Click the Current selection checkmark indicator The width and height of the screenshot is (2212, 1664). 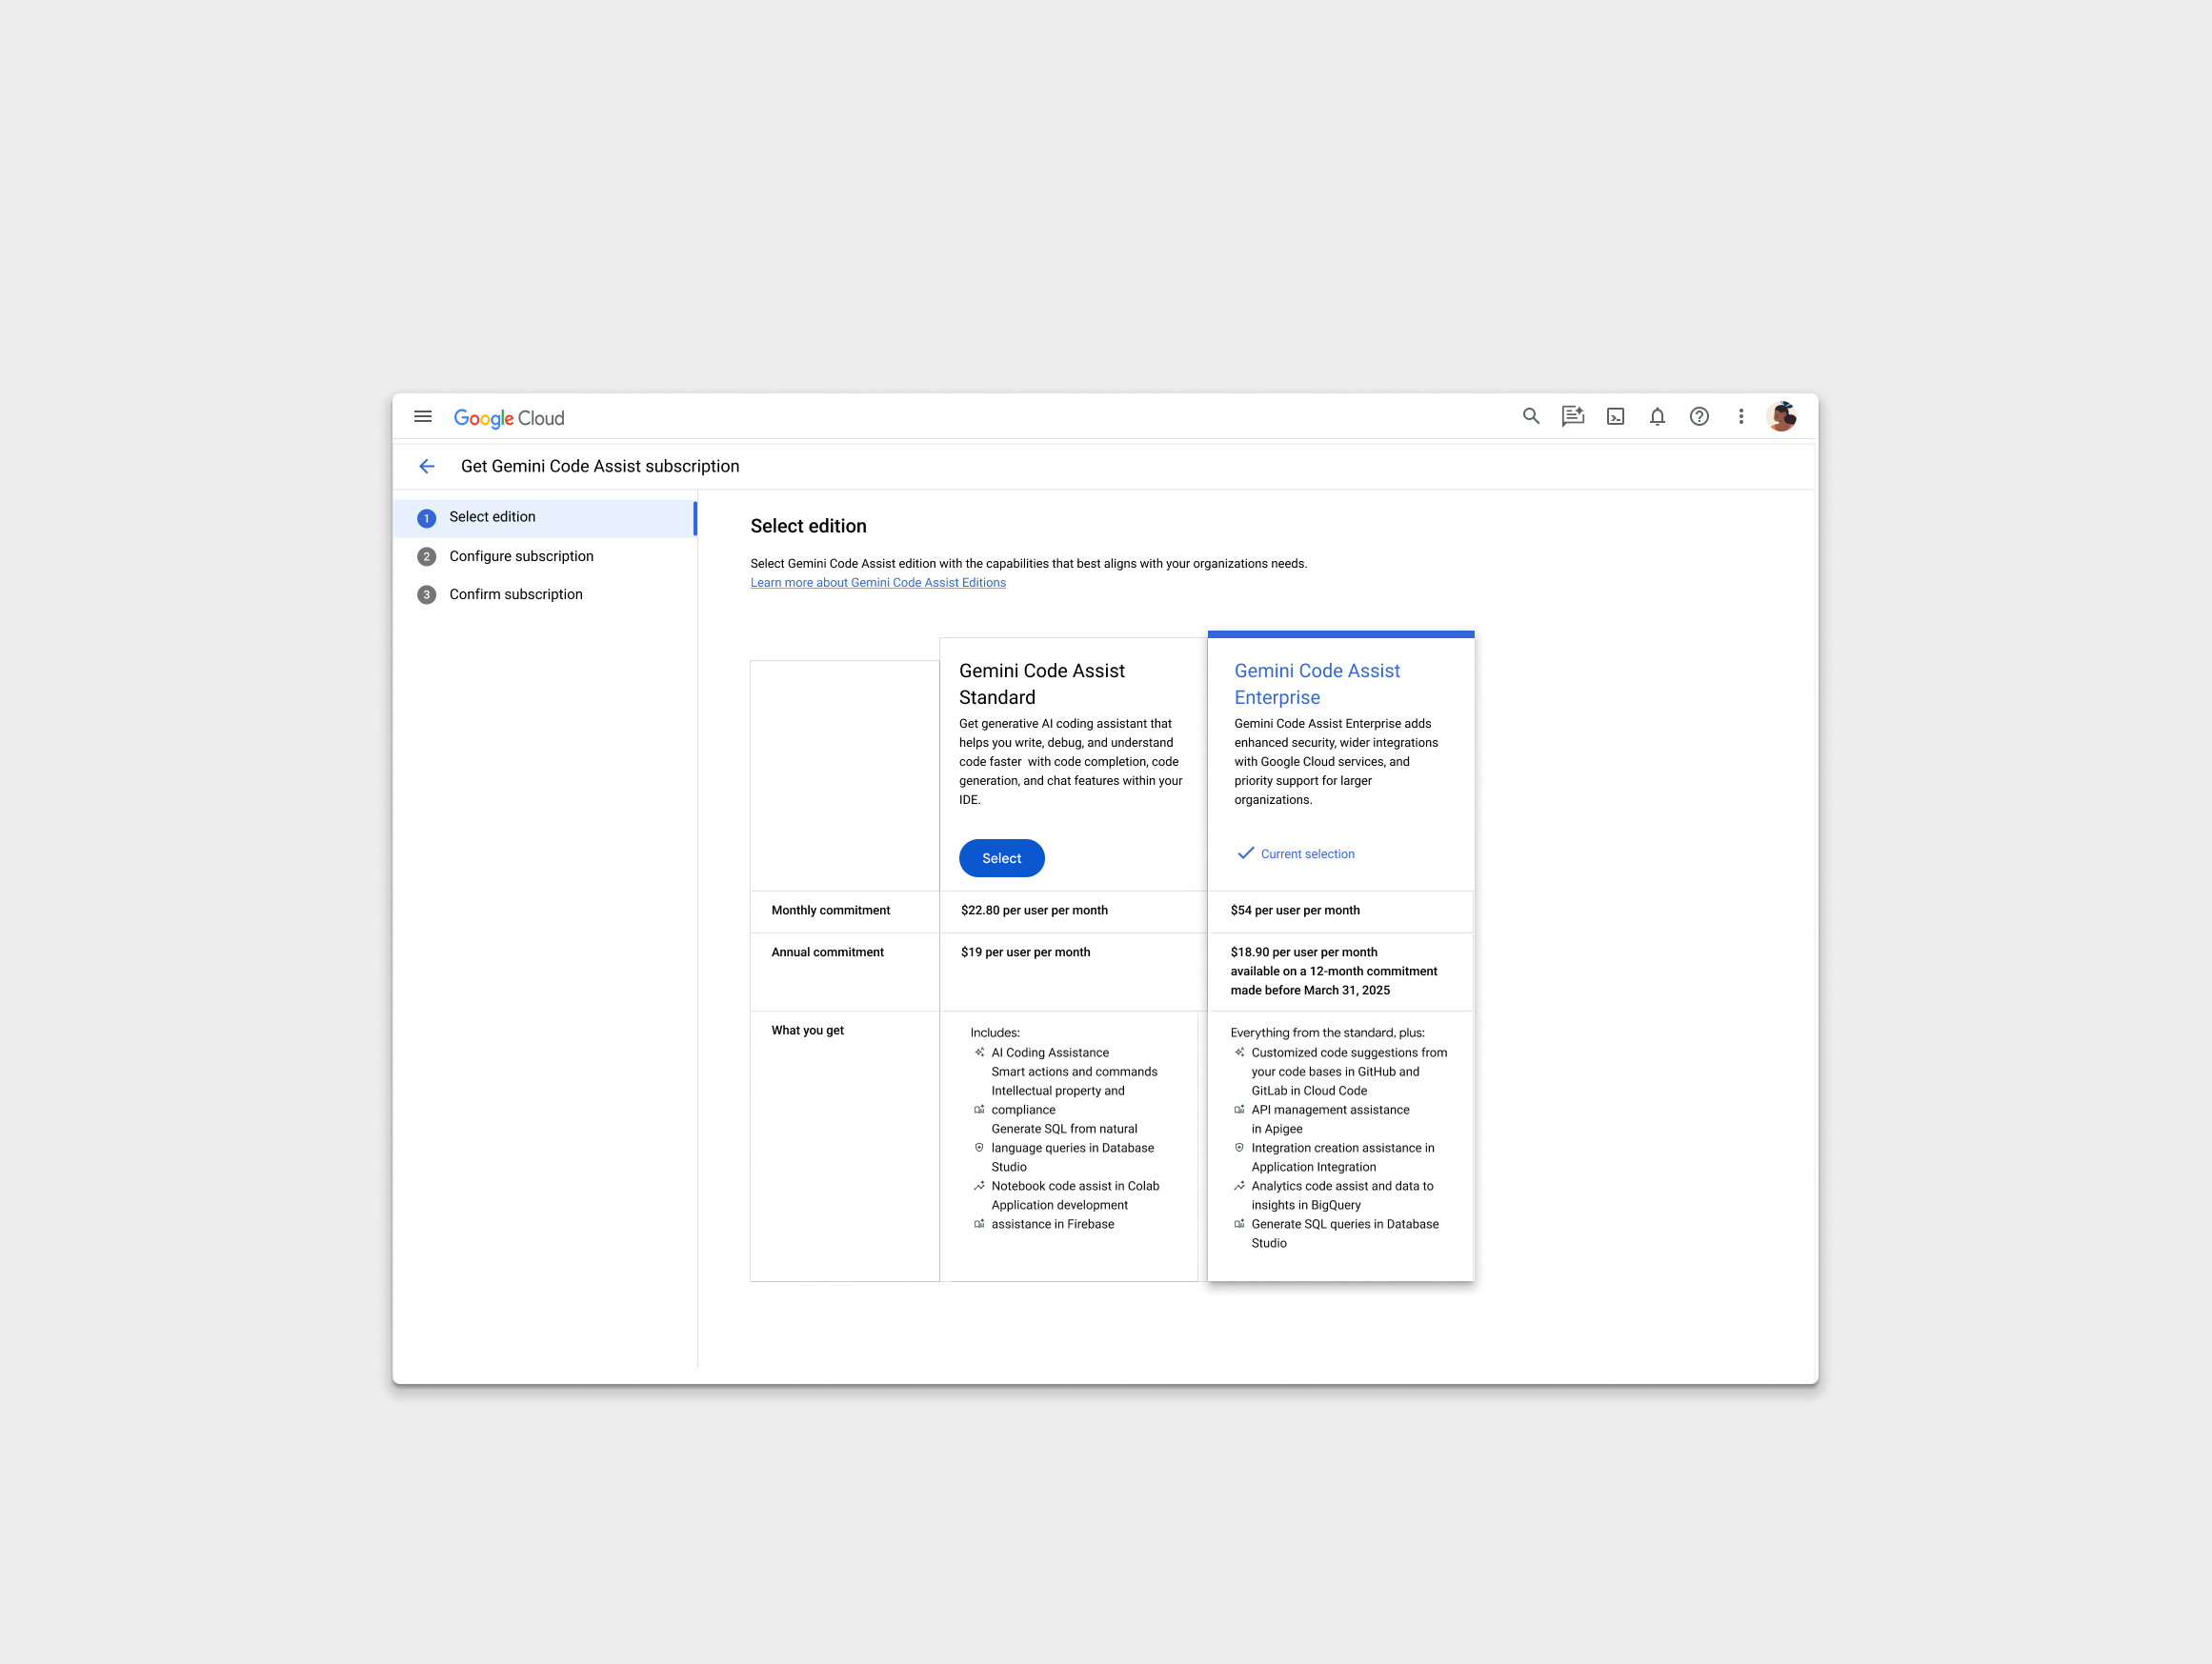[1295, 853]
